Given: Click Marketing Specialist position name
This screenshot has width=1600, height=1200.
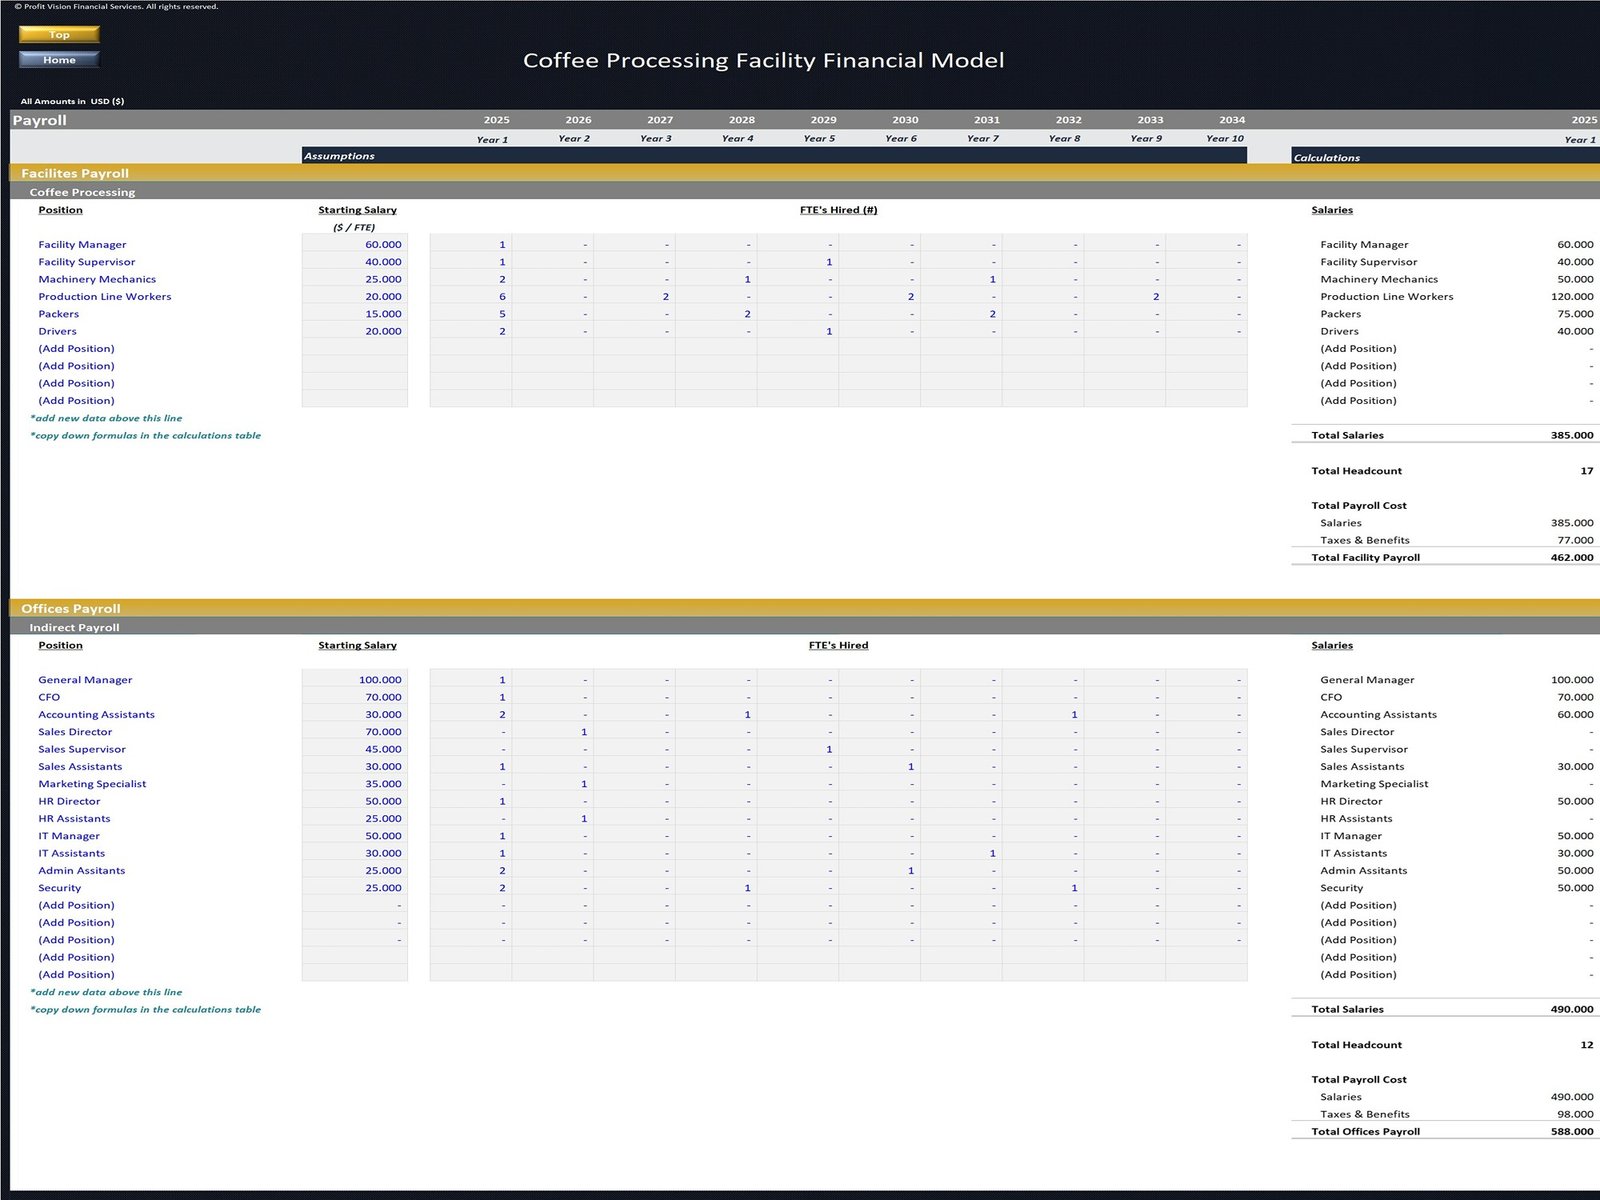Looking at the screenshot, I should [x=92, y=784].
